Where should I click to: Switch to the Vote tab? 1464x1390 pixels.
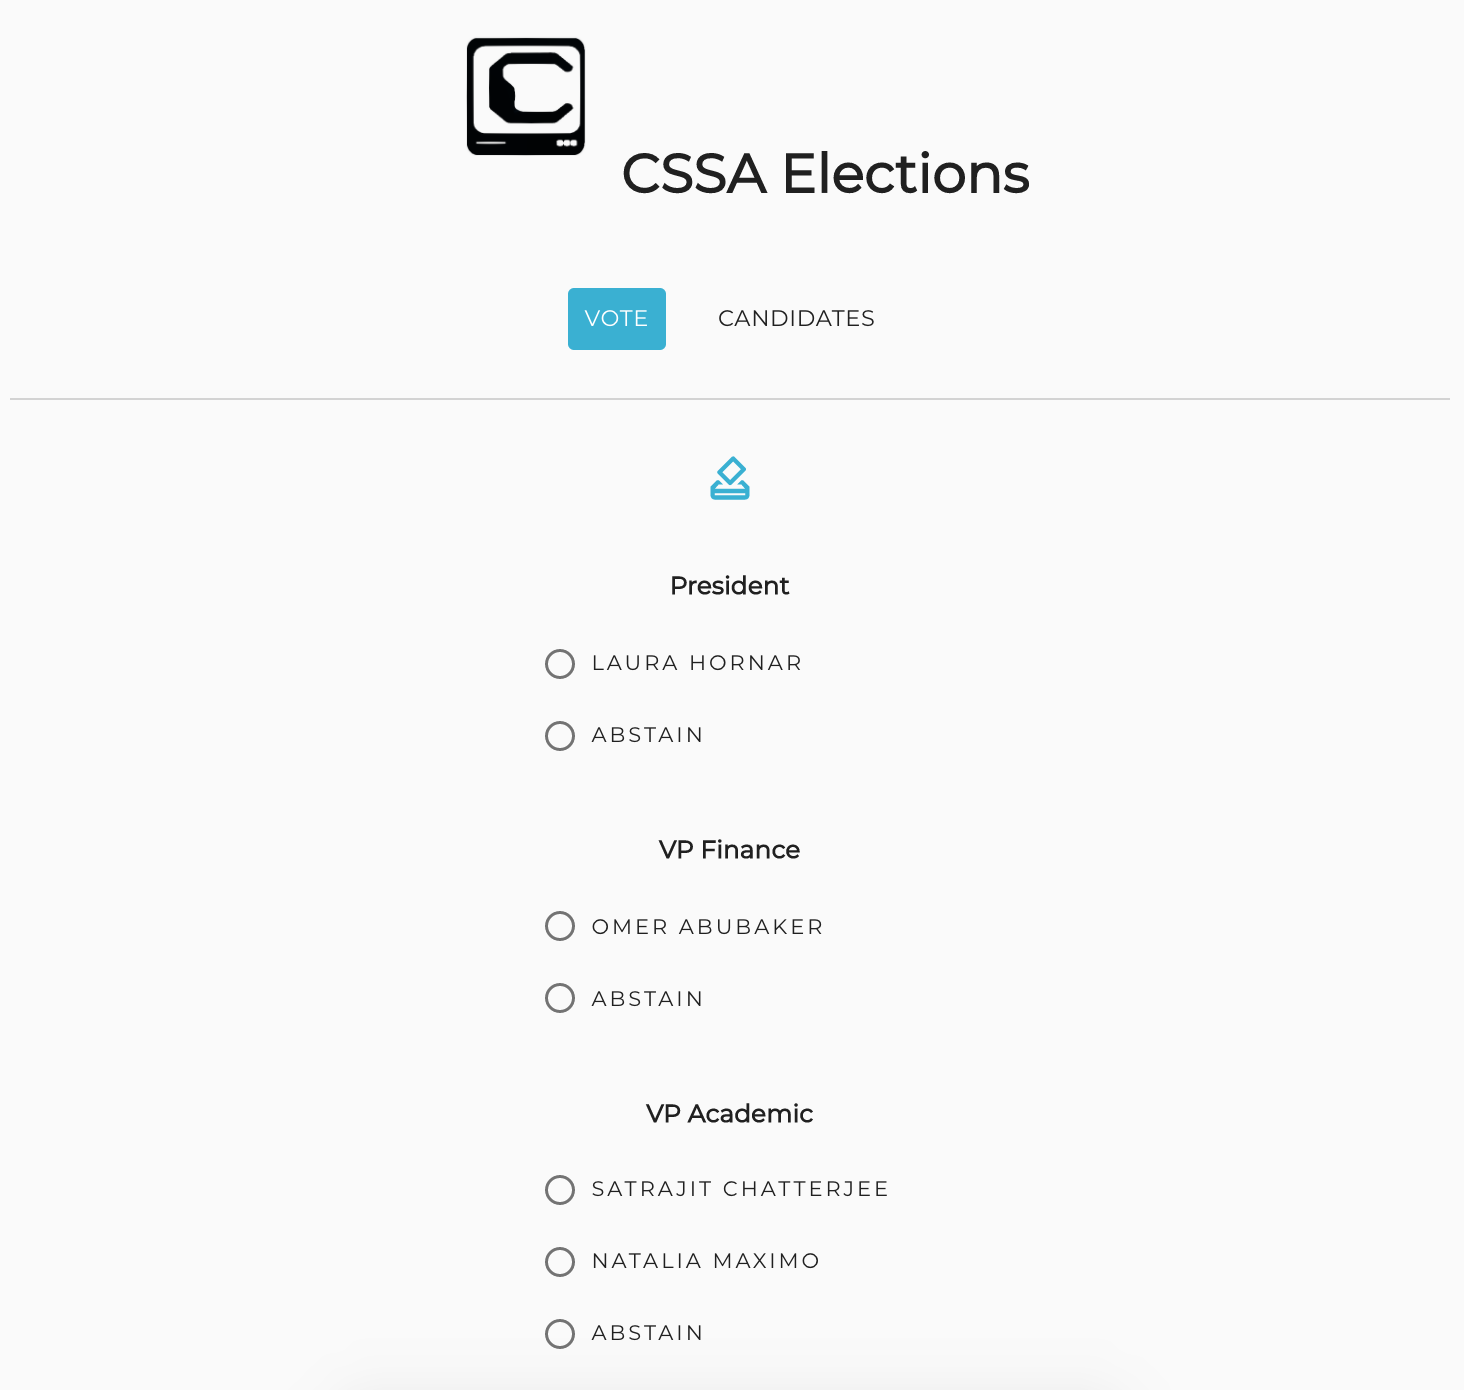(616, 319)
